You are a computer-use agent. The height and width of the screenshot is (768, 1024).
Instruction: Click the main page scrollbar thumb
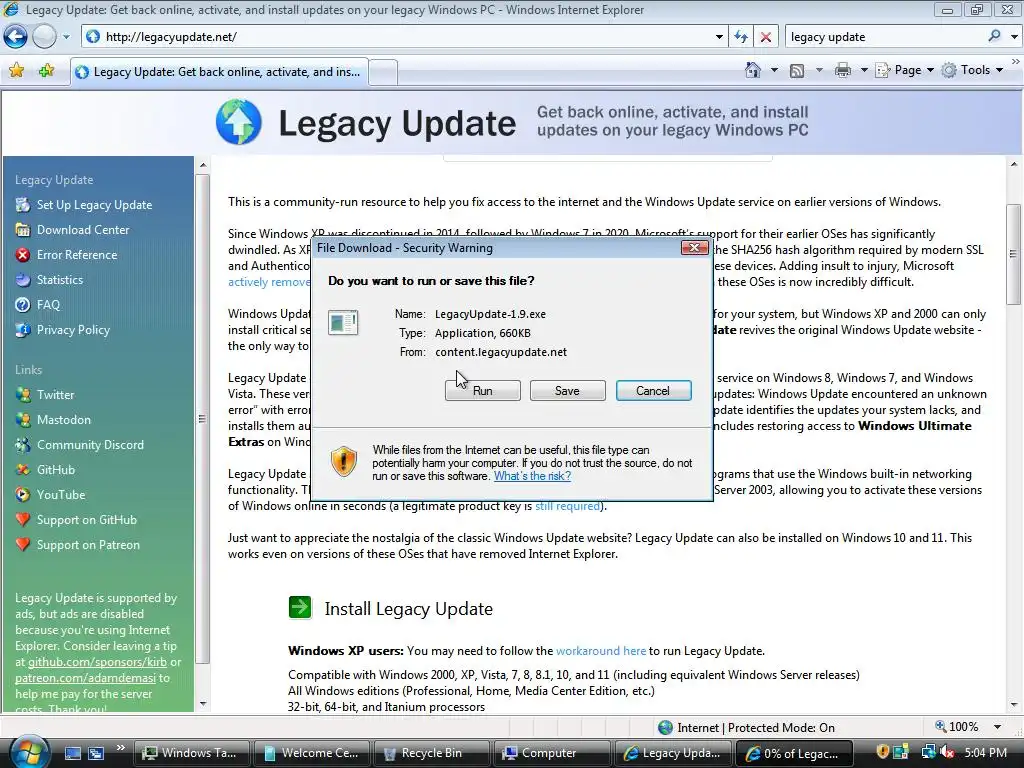(x=1014, y=253)
